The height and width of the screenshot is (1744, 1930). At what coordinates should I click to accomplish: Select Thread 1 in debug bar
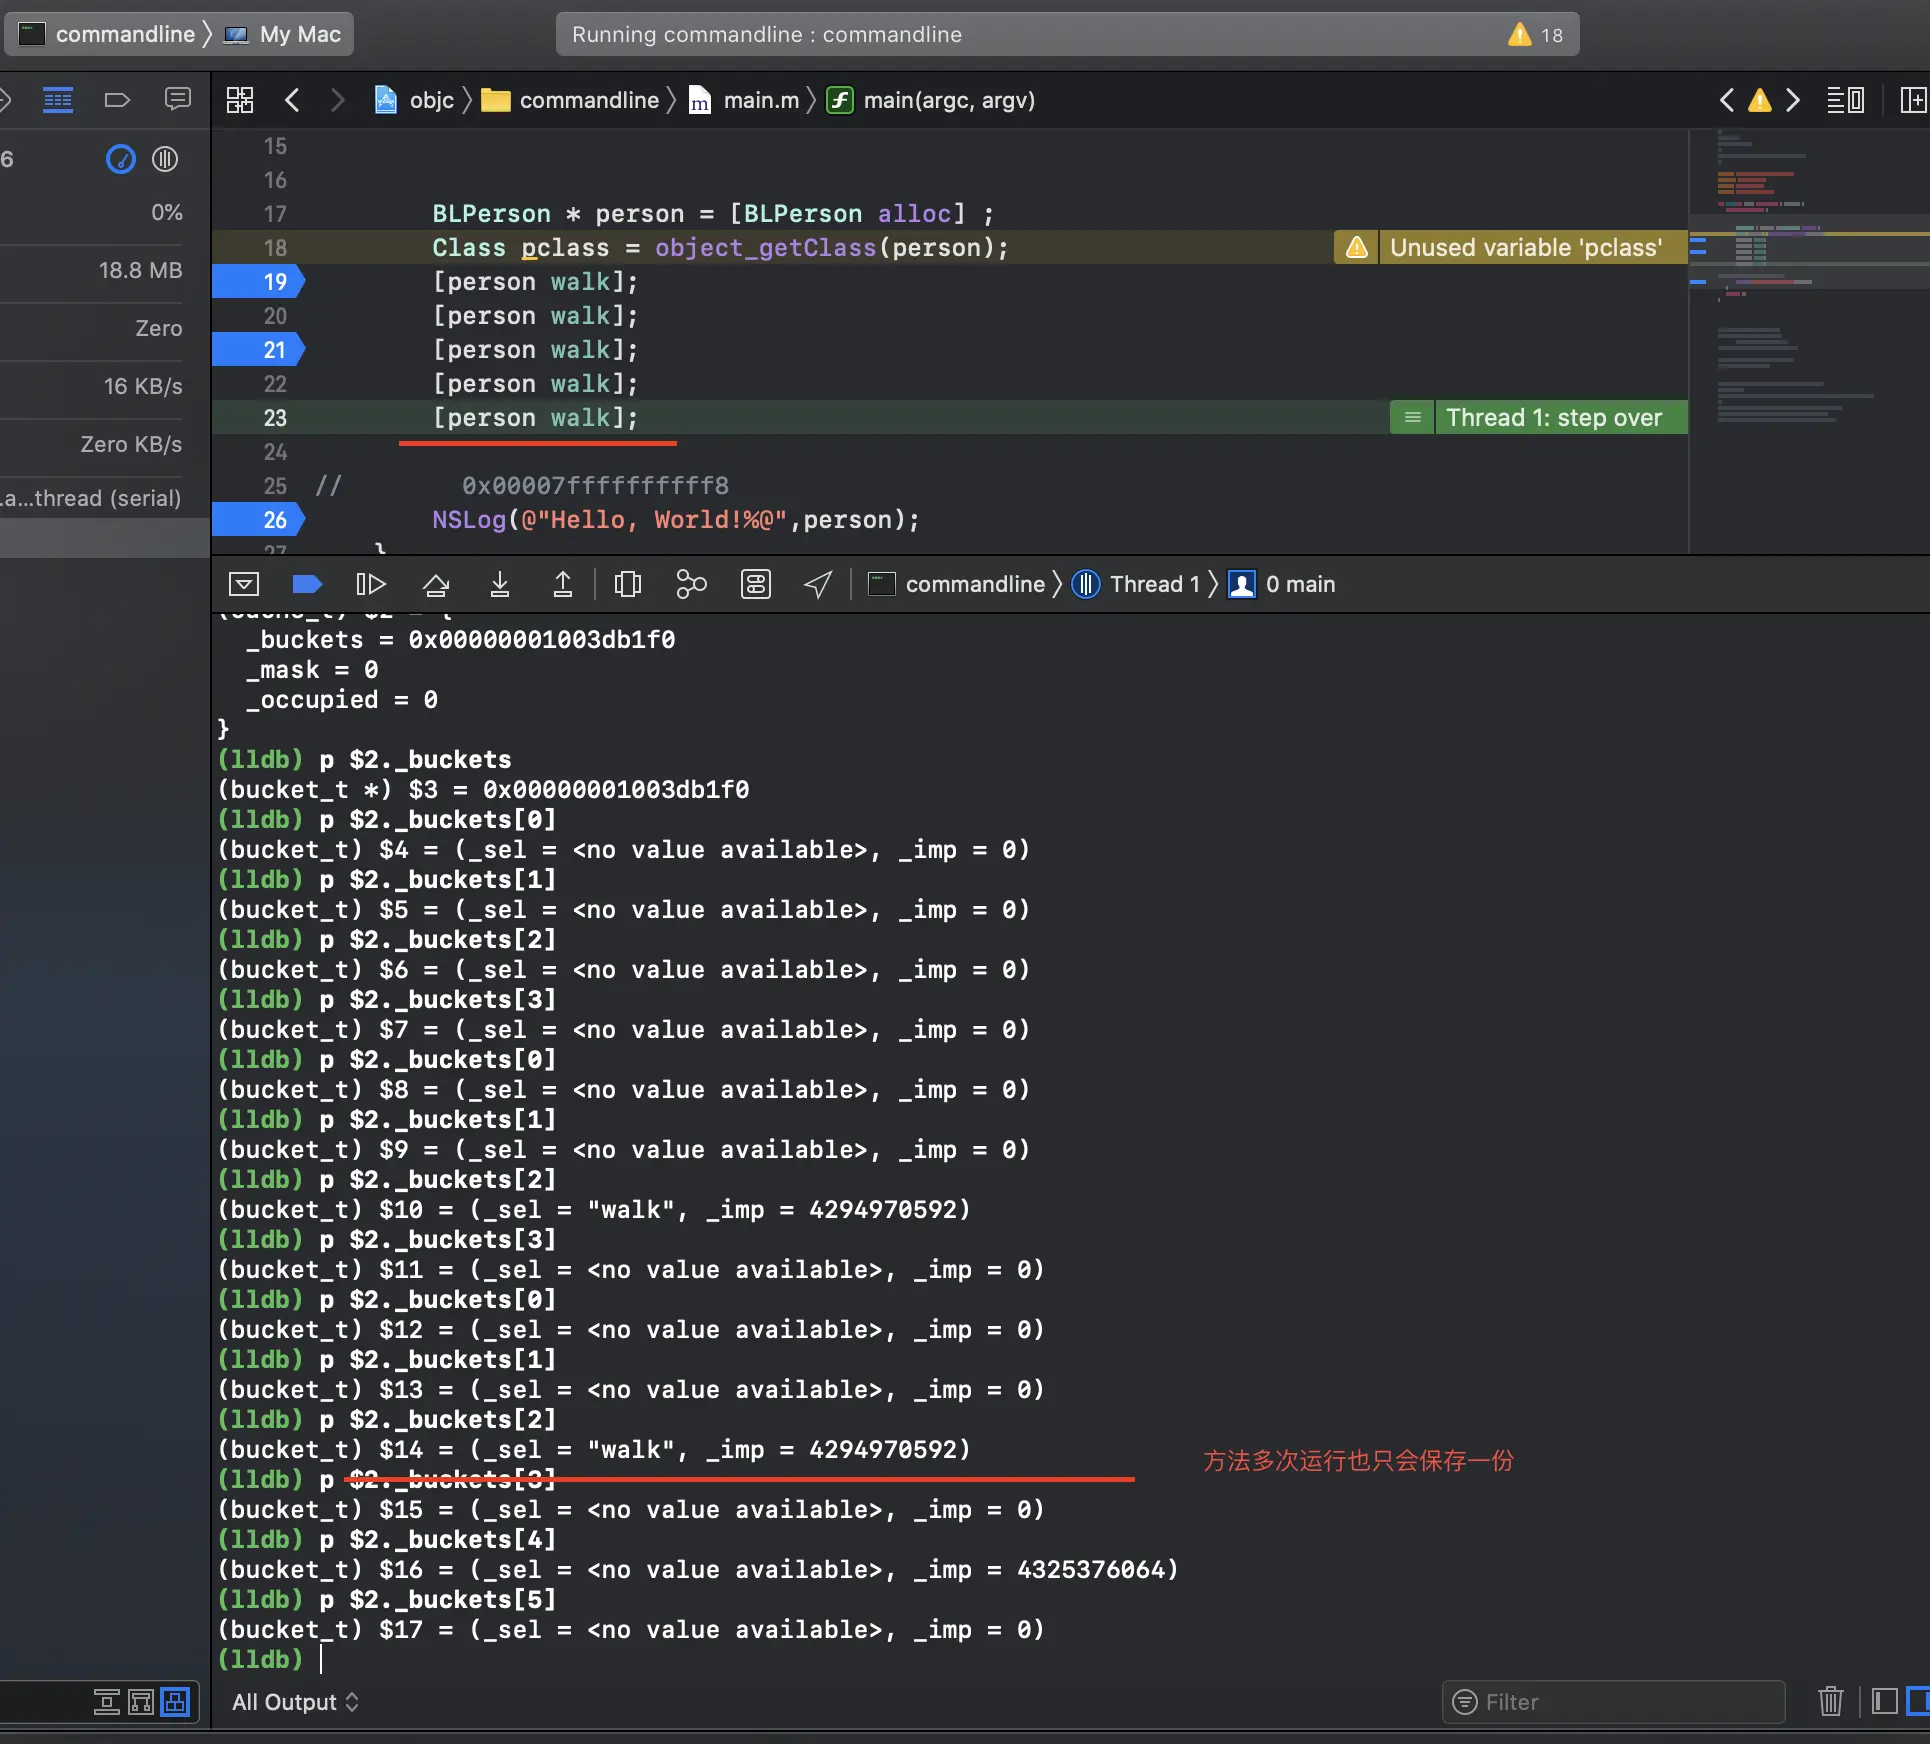(x=1153, y=584)
